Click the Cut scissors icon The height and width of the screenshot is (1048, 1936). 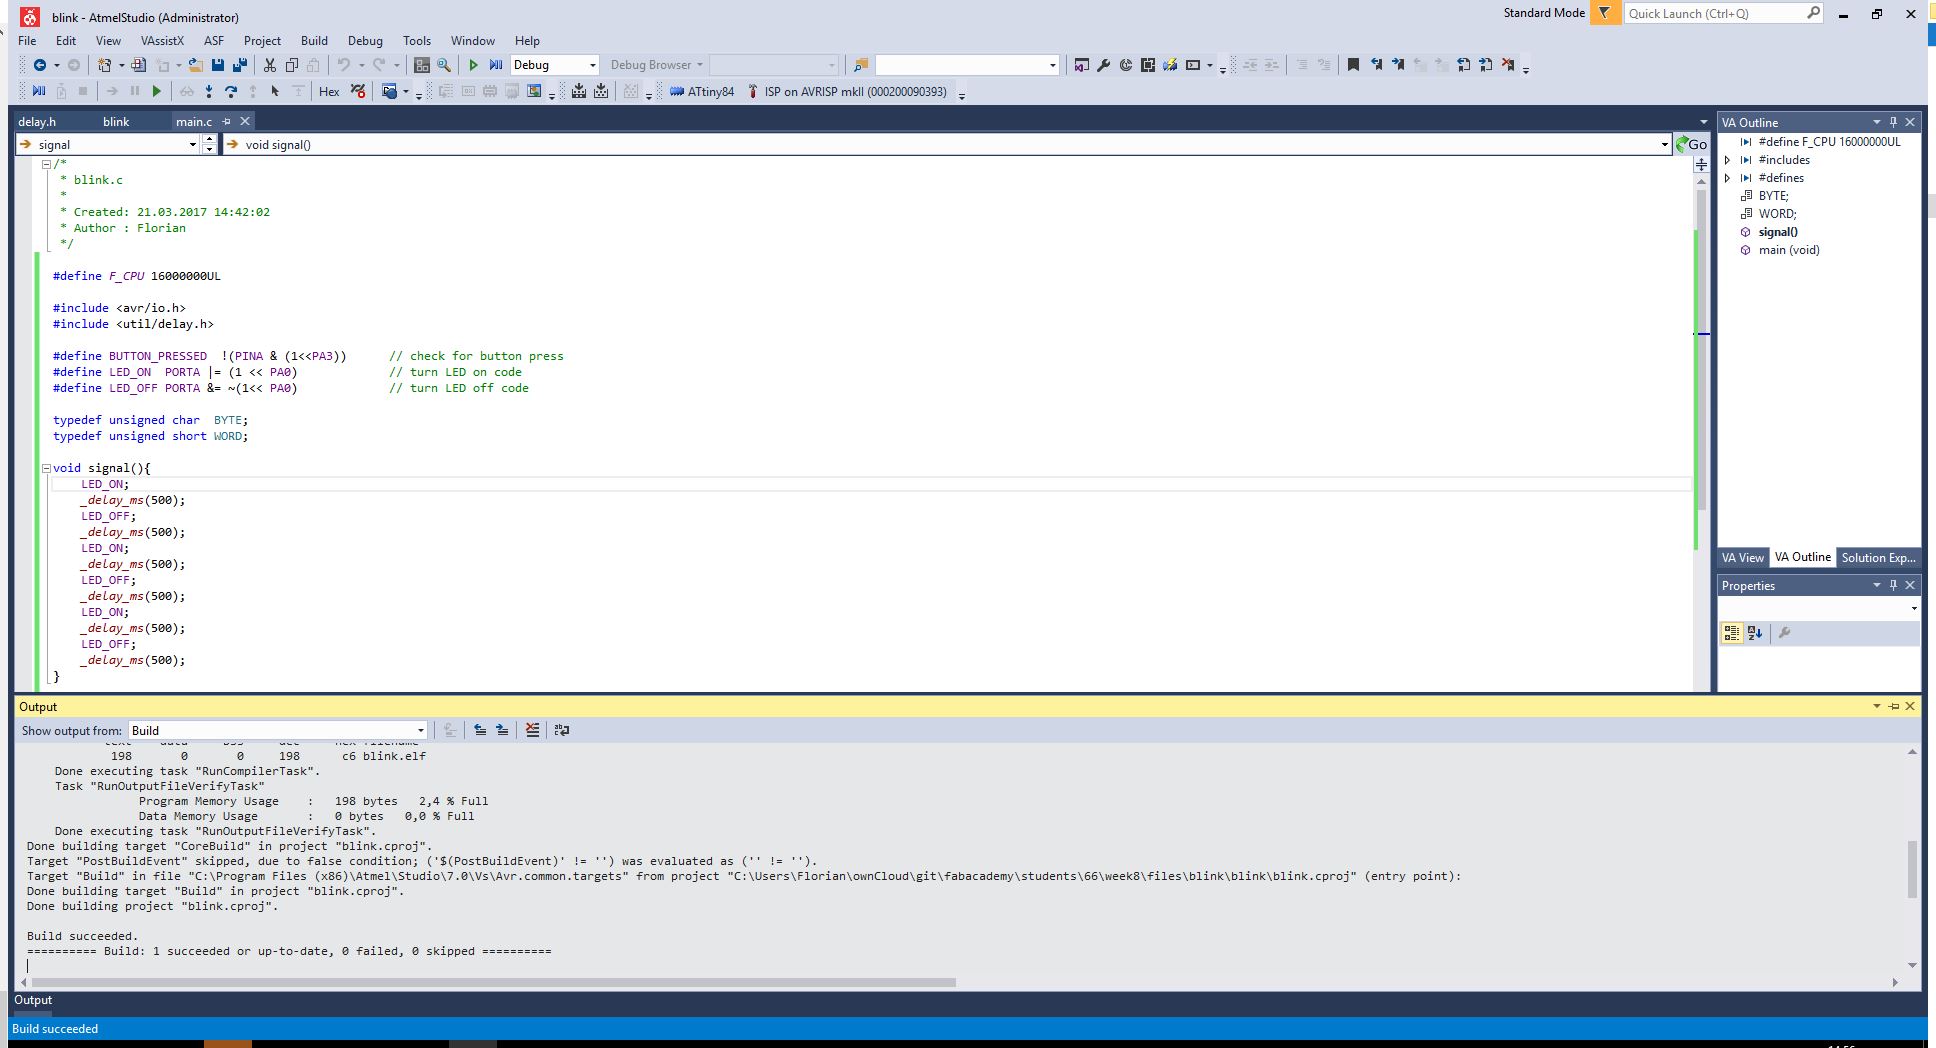[x=269, y=65]
